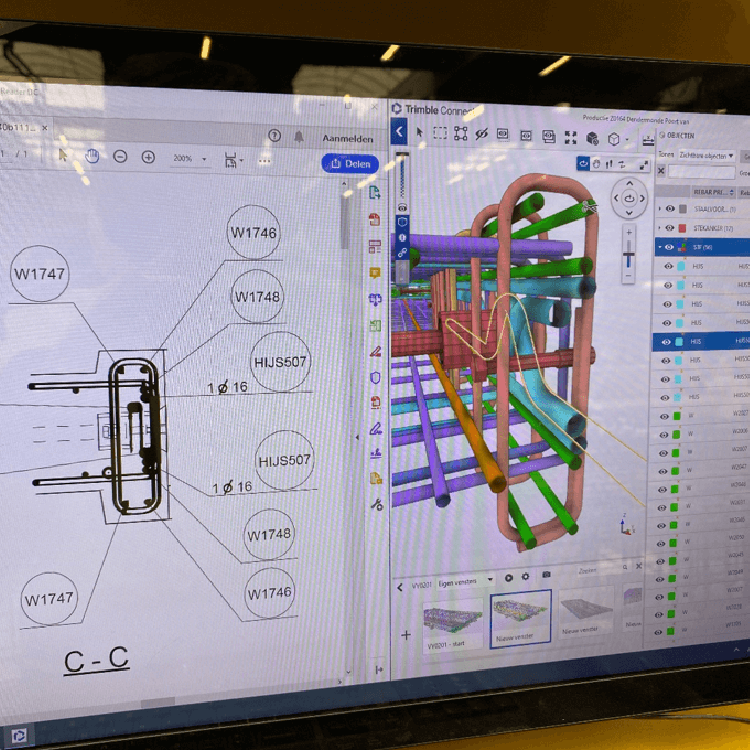Click the up arrow on the navigation wheel
750x750 pixels.
click(x=629, y=183)
